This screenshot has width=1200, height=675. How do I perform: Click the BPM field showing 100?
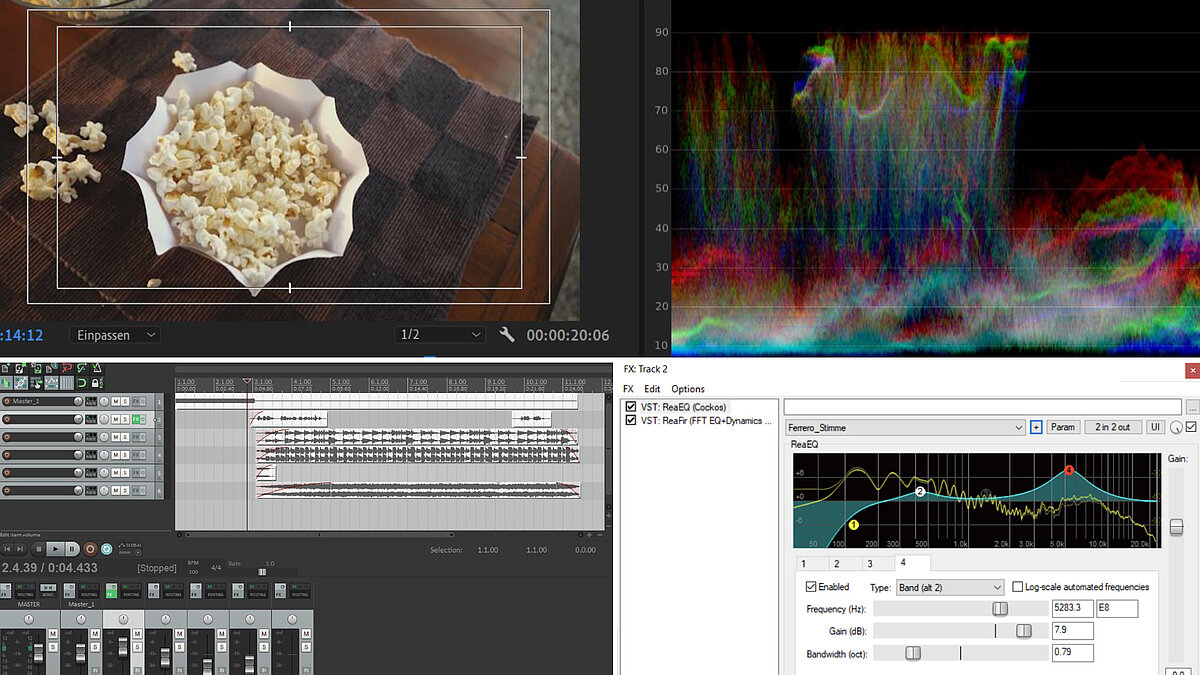tap(192, 571)
